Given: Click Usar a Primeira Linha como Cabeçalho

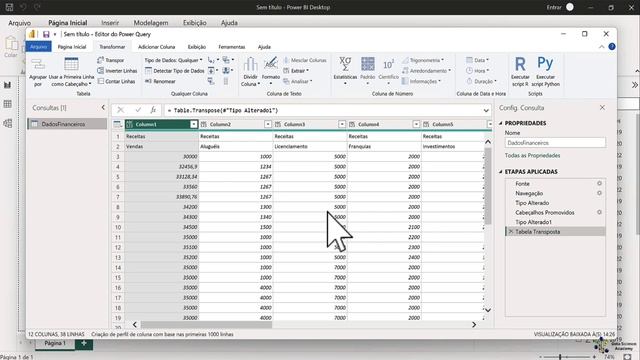Looking at the screenshot, I should tap(71, 72).
